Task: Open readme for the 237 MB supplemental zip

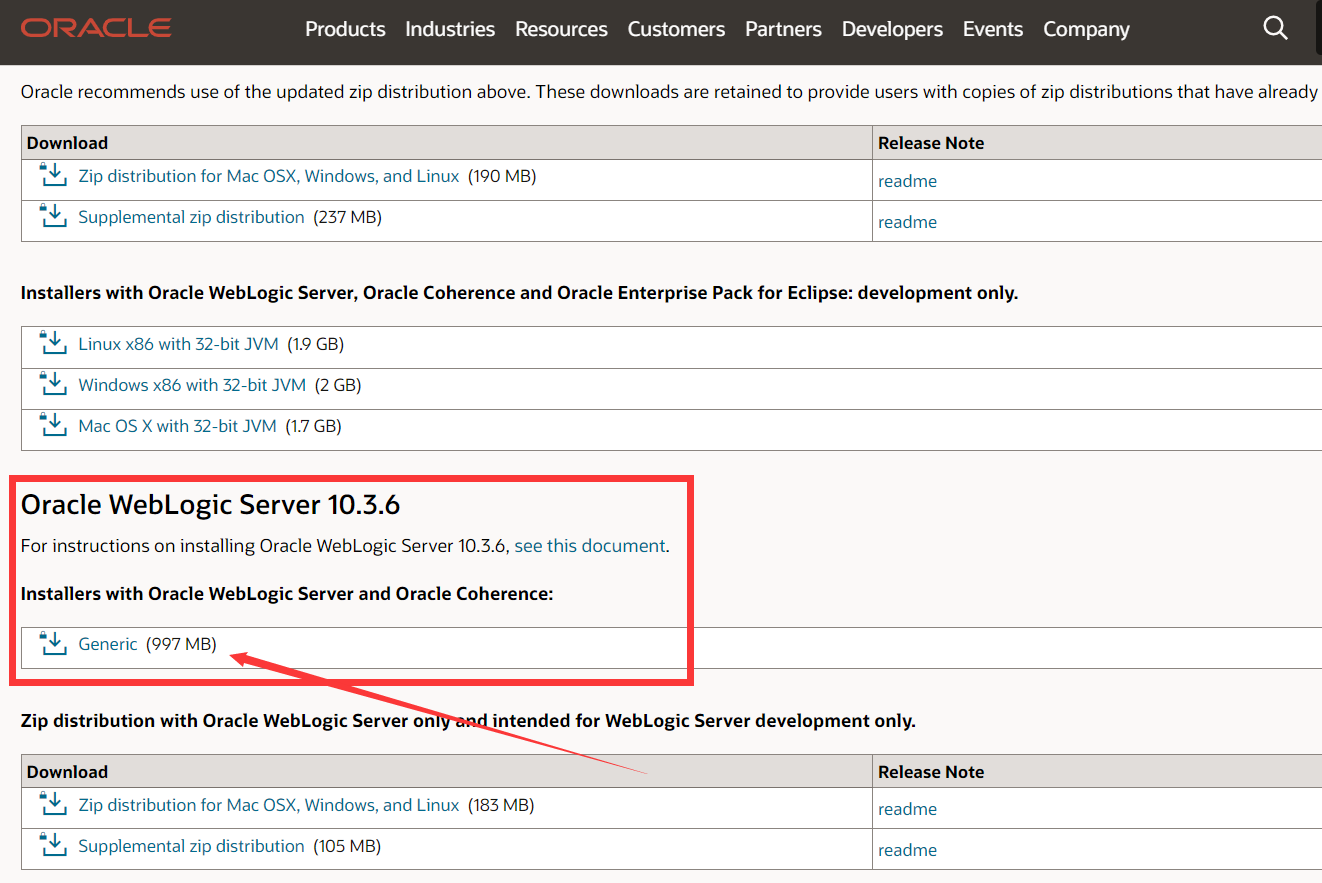Action: [907, 222]
